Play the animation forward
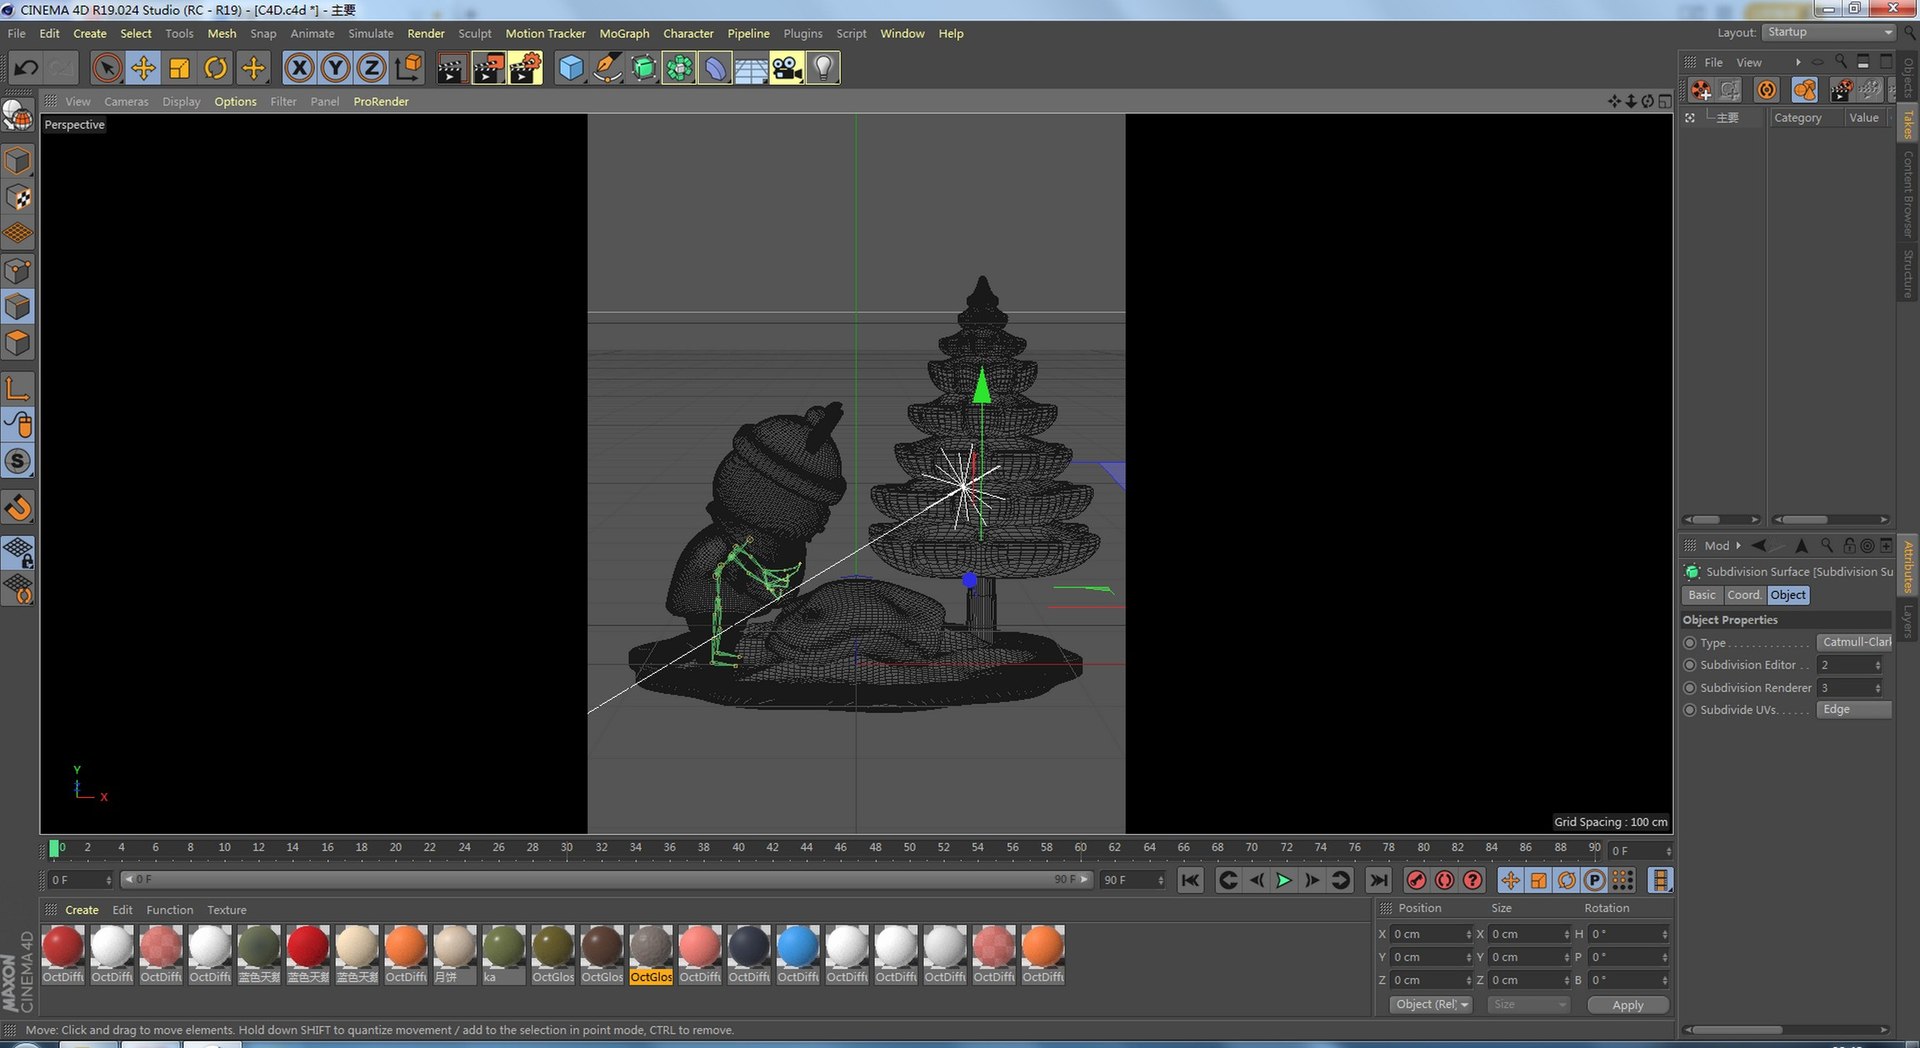This screenshot has width=1920, height=1048. coord(1284,880)
